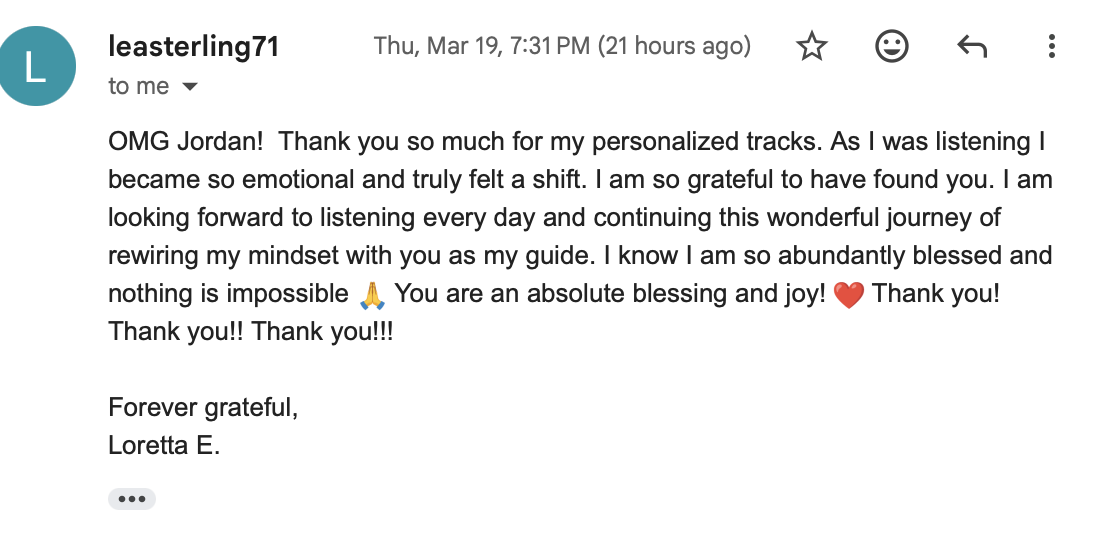This screenshot has width=1118, height=540.
Task: Click the "(21 hours ago)" relative time text
Action: coord(674,46)
